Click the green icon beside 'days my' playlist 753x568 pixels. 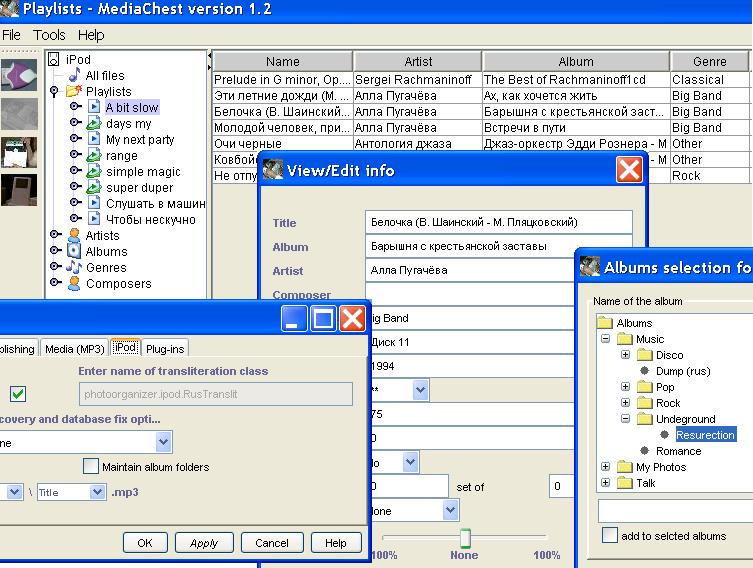94,124
